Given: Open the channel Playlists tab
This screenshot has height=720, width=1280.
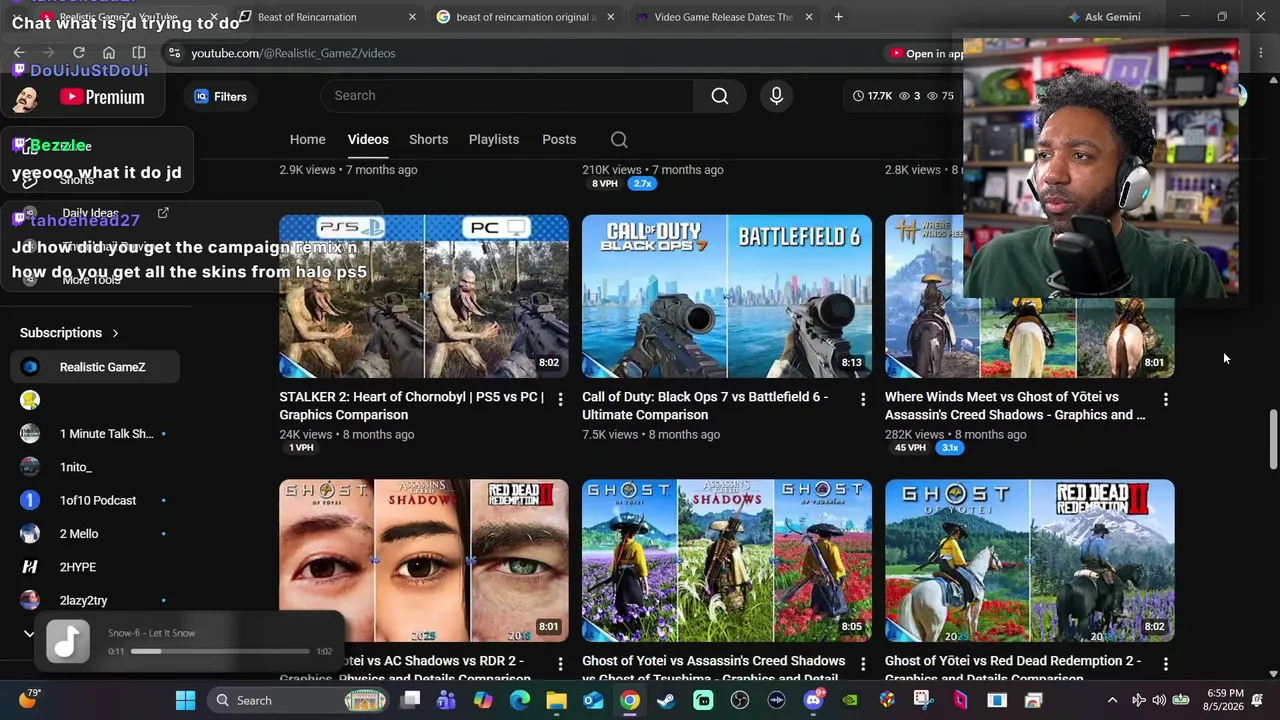Looking at the screenshot, I should (x=494, y=140).
